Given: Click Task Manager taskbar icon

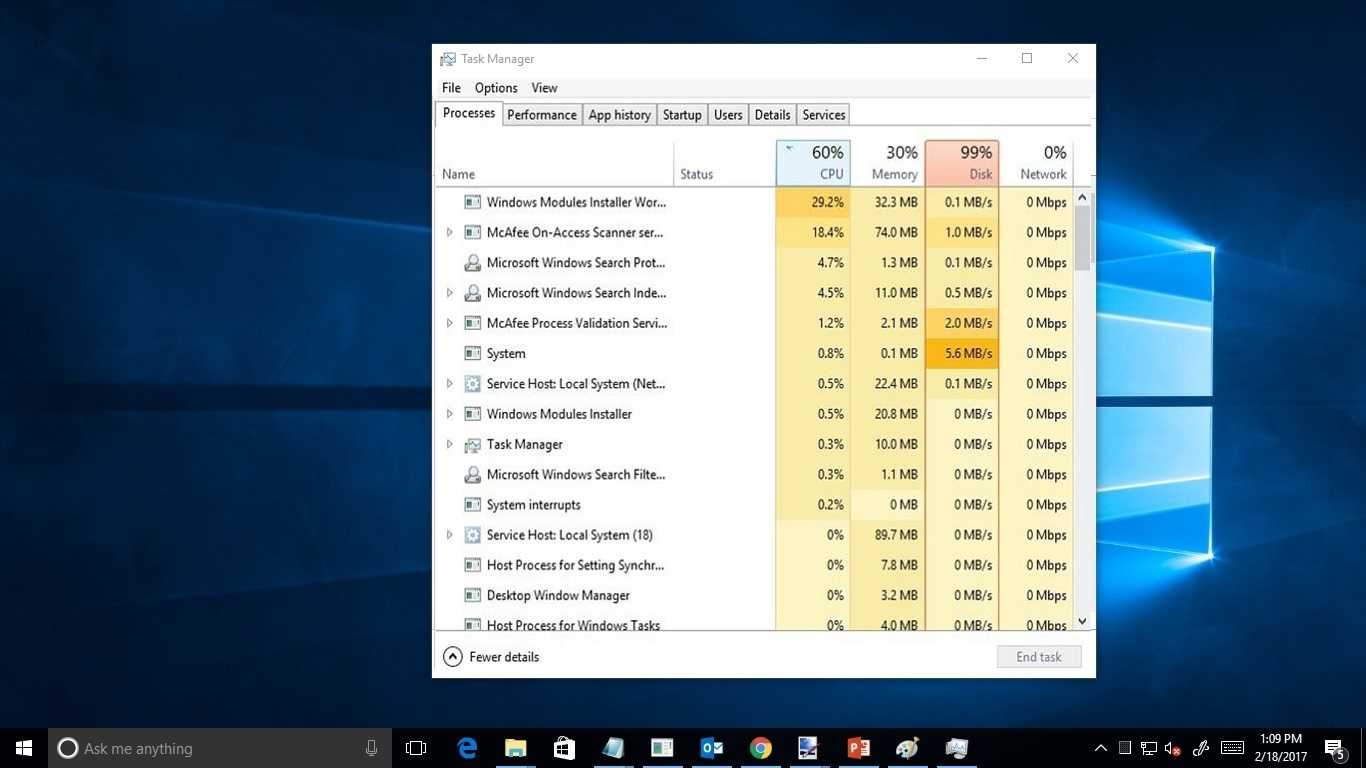Looking at the screenshot, I should click(956, 748).
